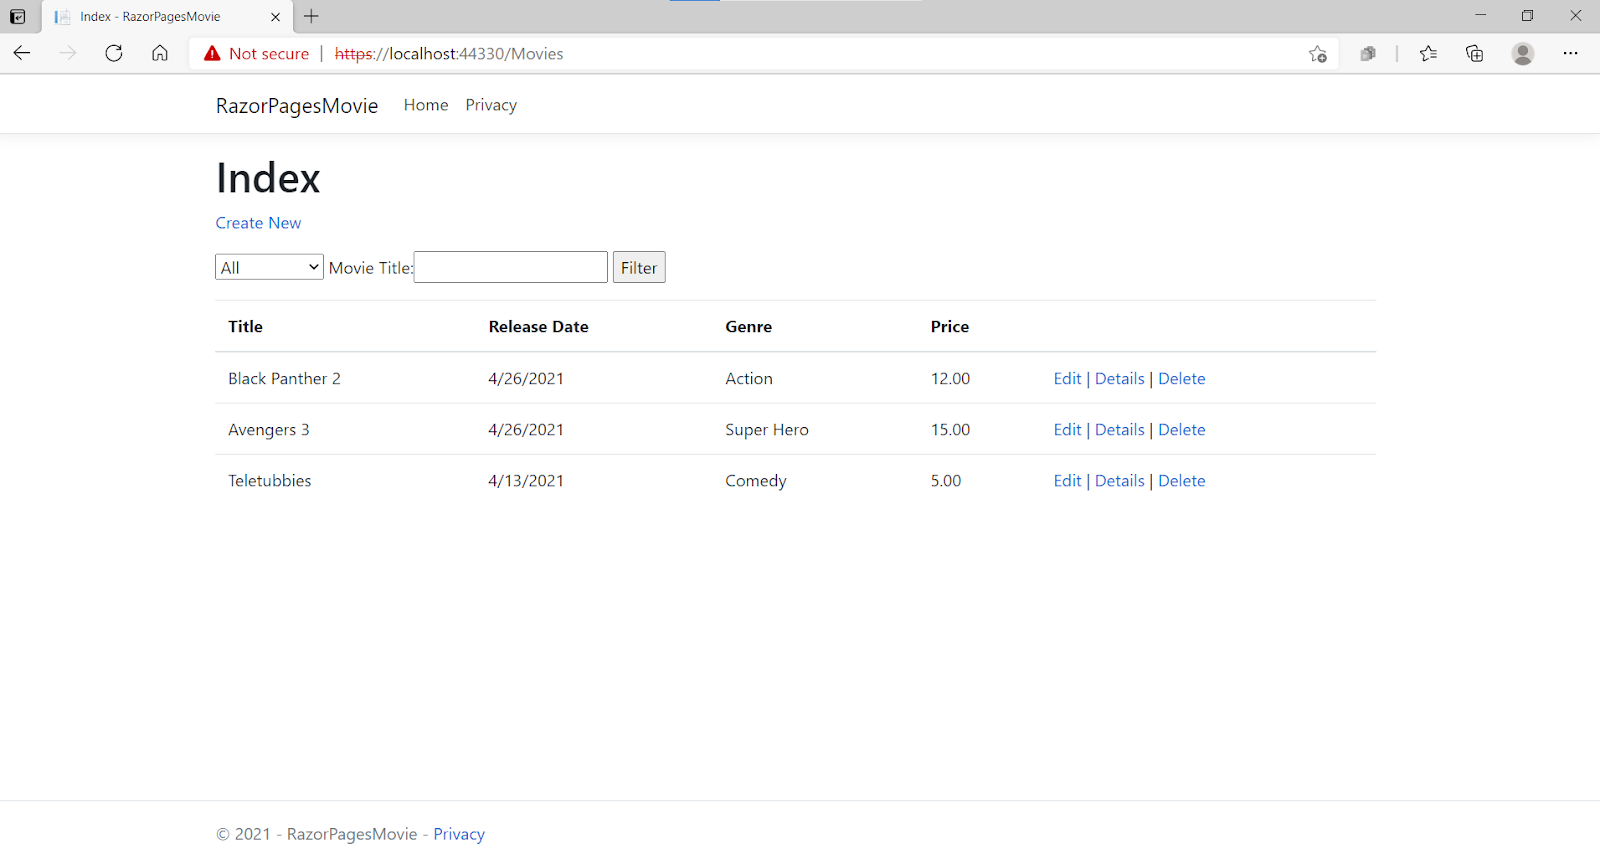The image size is (1600, 859).
Task: Edit the Teletubbies movie
Action: (x=1067, y=480)
